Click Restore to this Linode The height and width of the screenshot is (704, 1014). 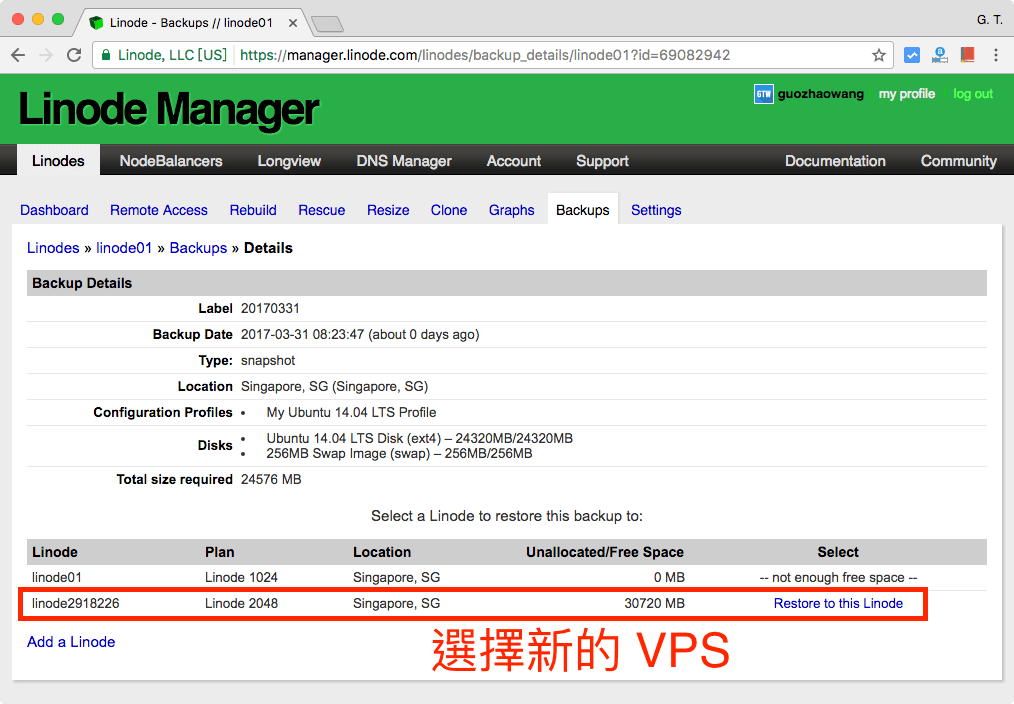tap(837, 603)
